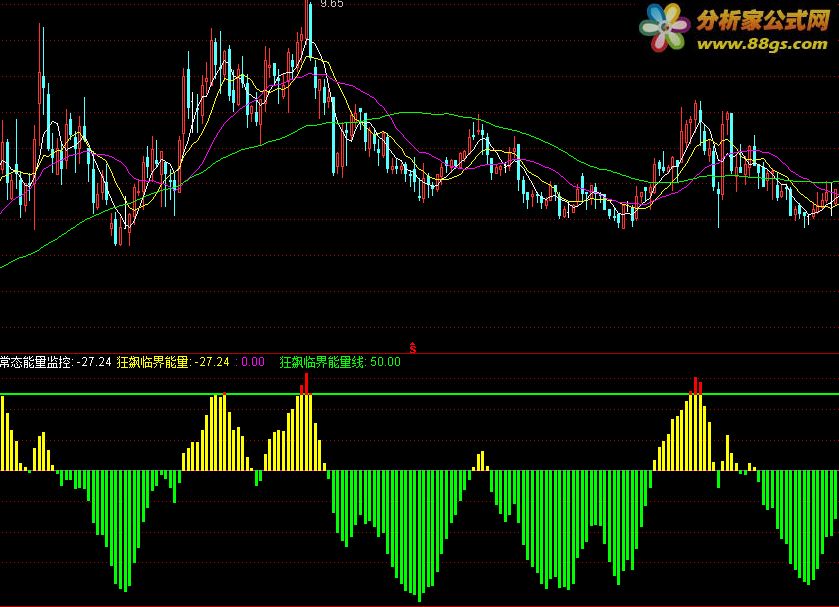
Task: Click the red S marker above indicator panel
Action: (413, 348)
